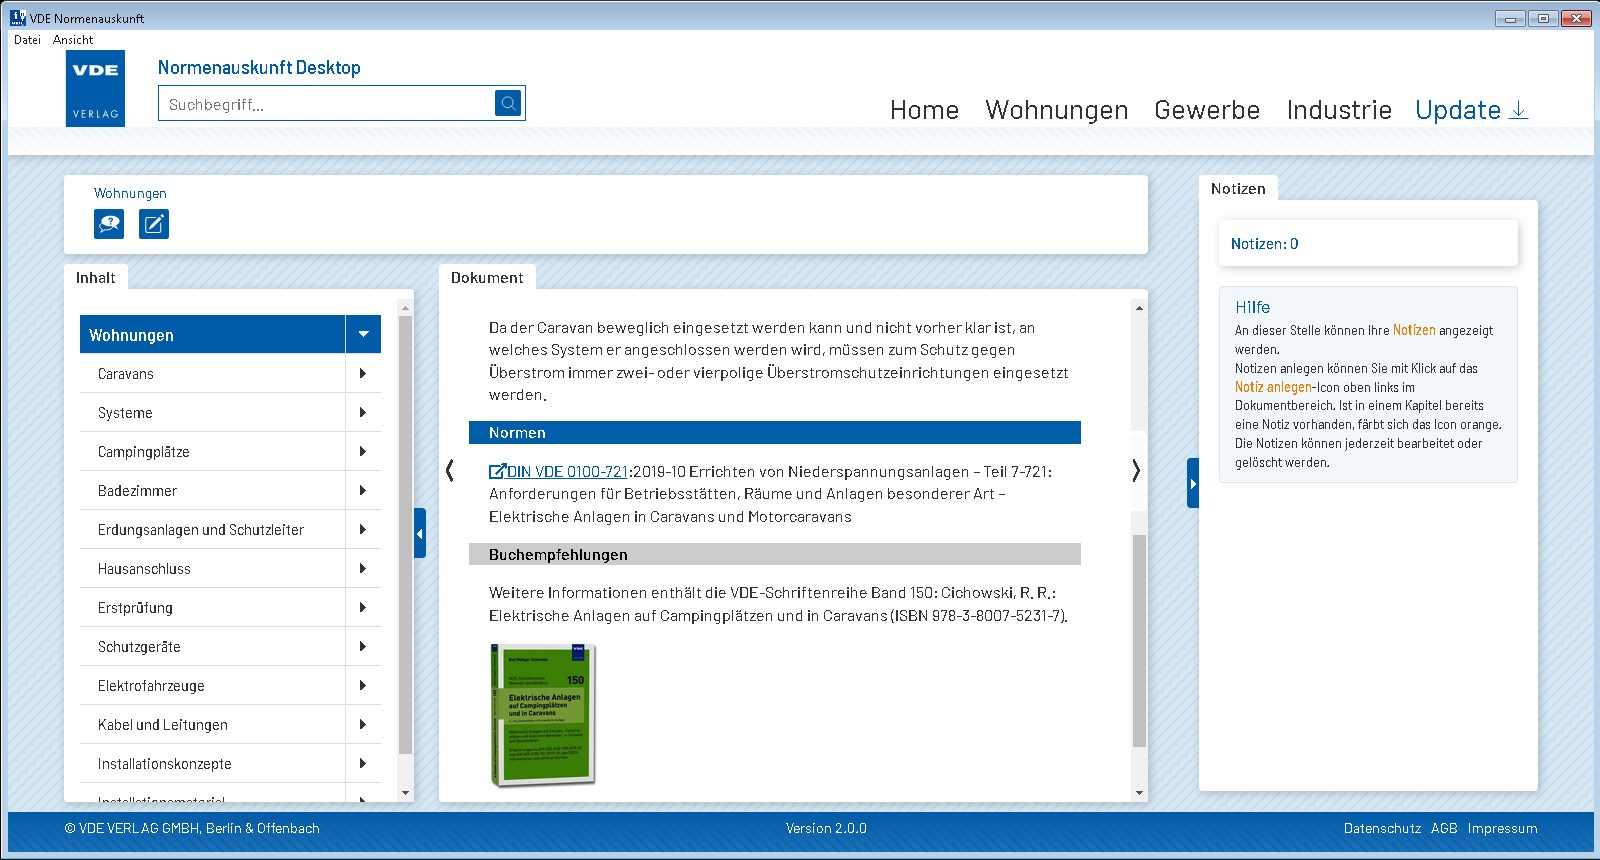Expand the Hausanschluss entry arrow
Screen dimensions: 1600x860
point(363,568)
